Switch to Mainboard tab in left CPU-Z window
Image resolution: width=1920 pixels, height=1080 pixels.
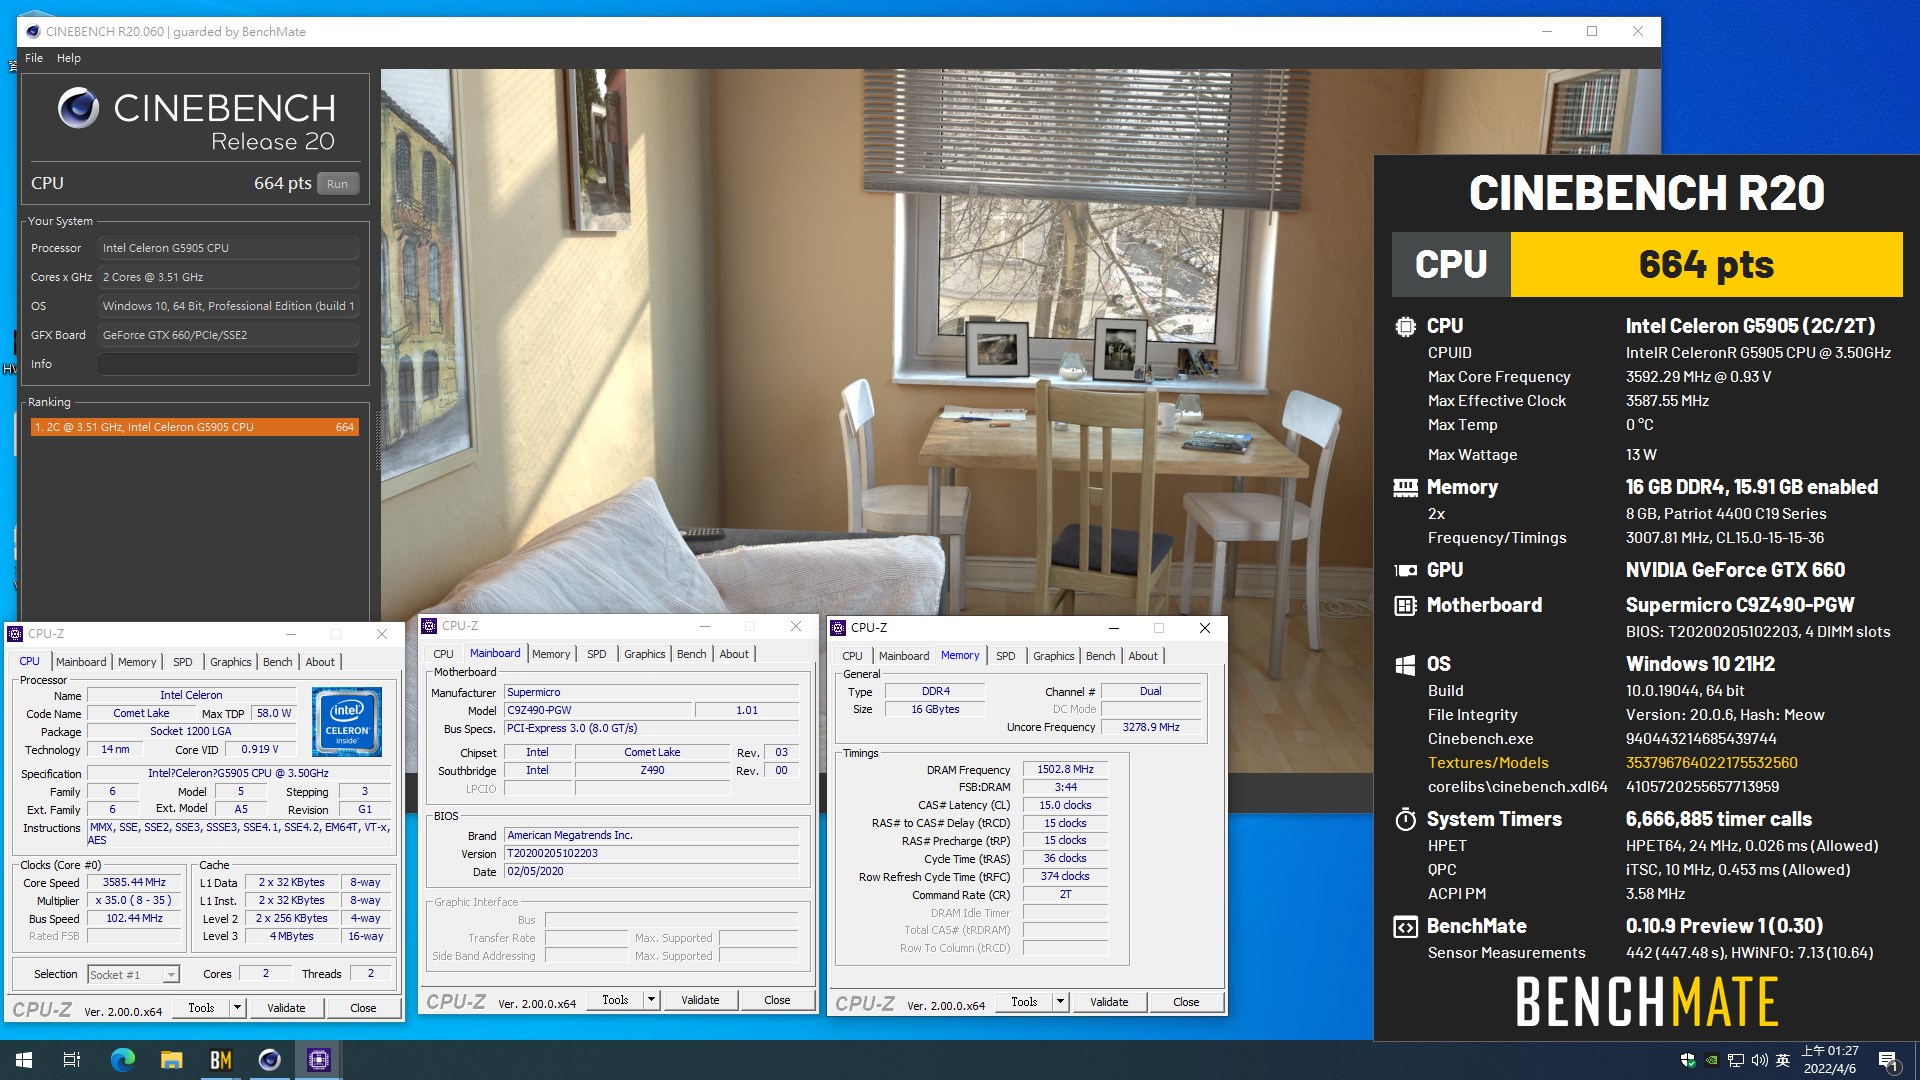point(81,662)
